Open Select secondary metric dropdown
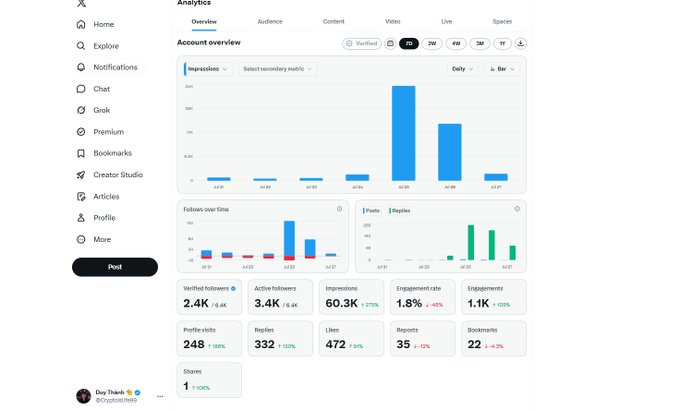The width and height of the screenshot is (680, 410). 278,69
